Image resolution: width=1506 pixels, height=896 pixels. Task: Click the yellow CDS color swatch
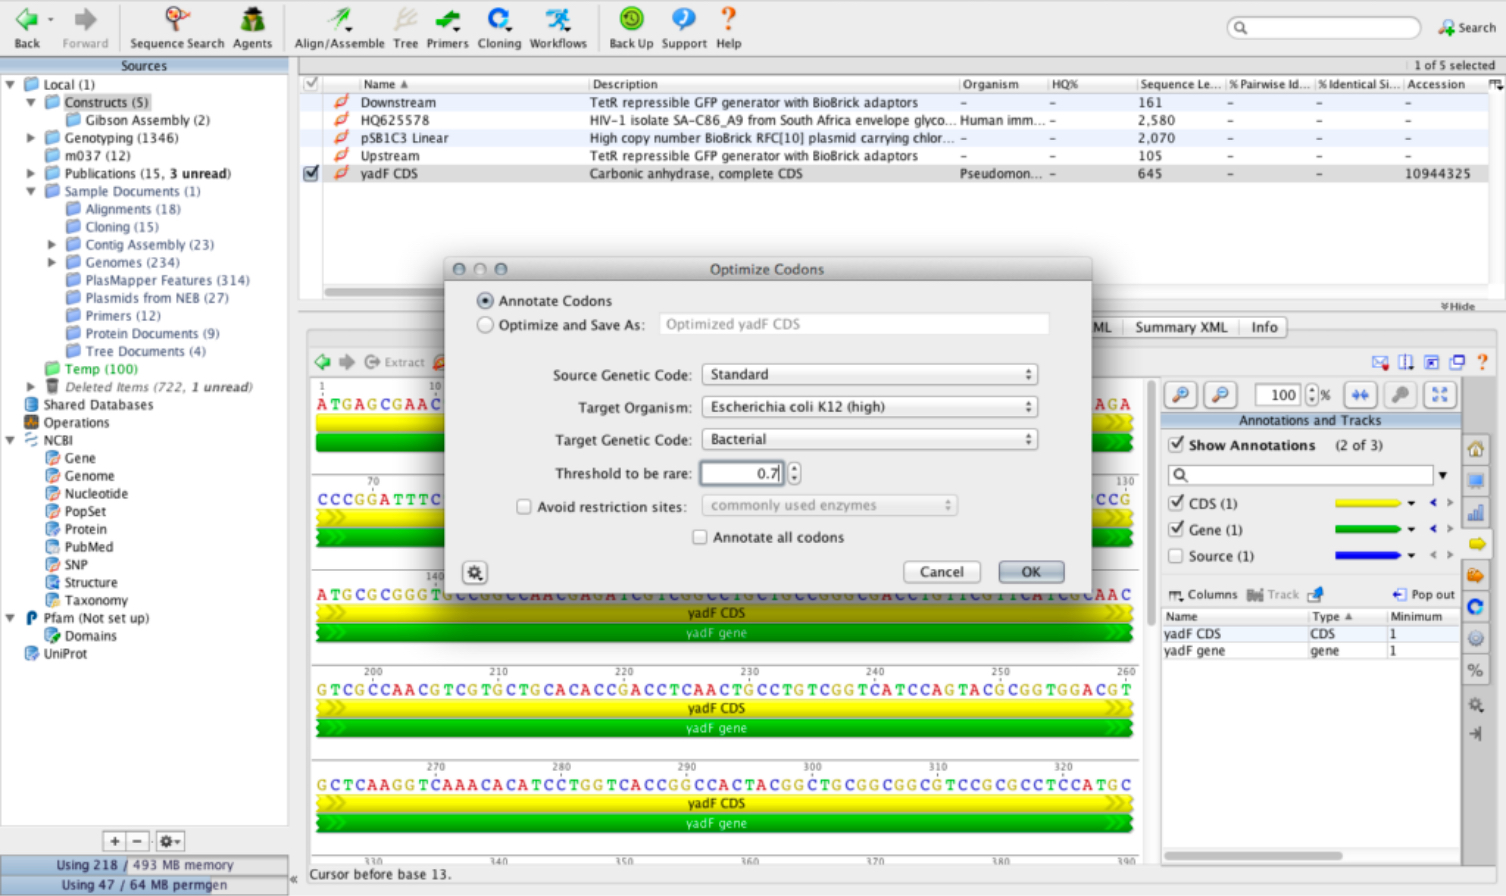1367,503
